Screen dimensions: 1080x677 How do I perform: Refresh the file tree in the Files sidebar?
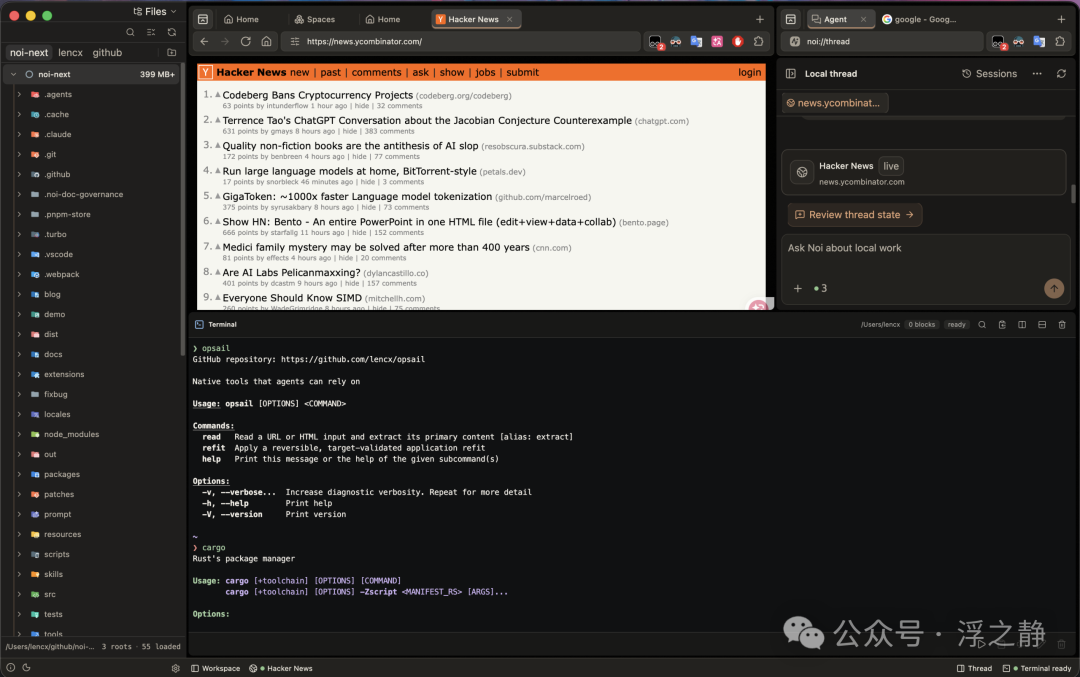point(172,32)
